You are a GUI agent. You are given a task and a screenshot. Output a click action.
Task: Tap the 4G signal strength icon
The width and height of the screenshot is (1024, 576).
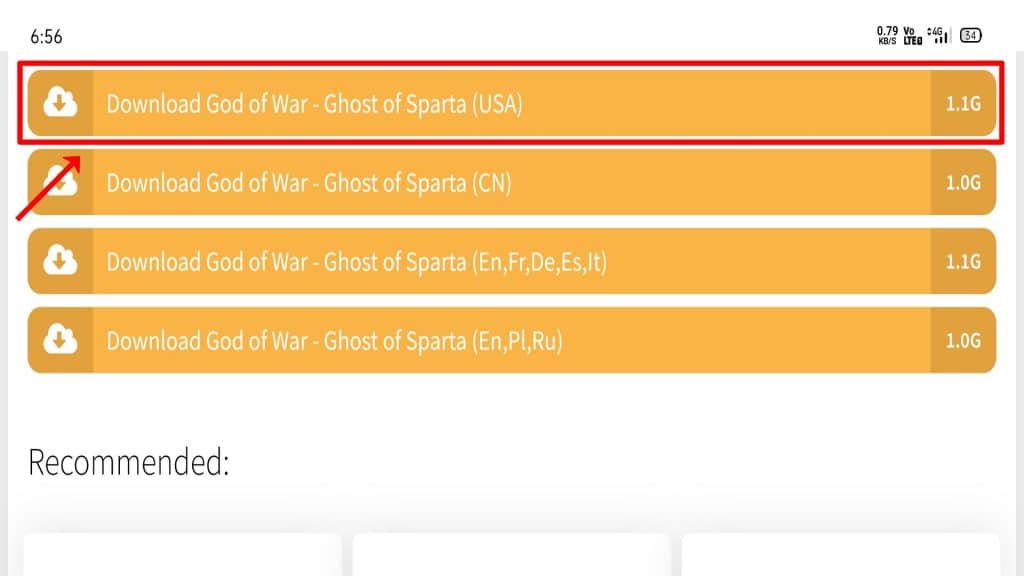tap(938, 35)
